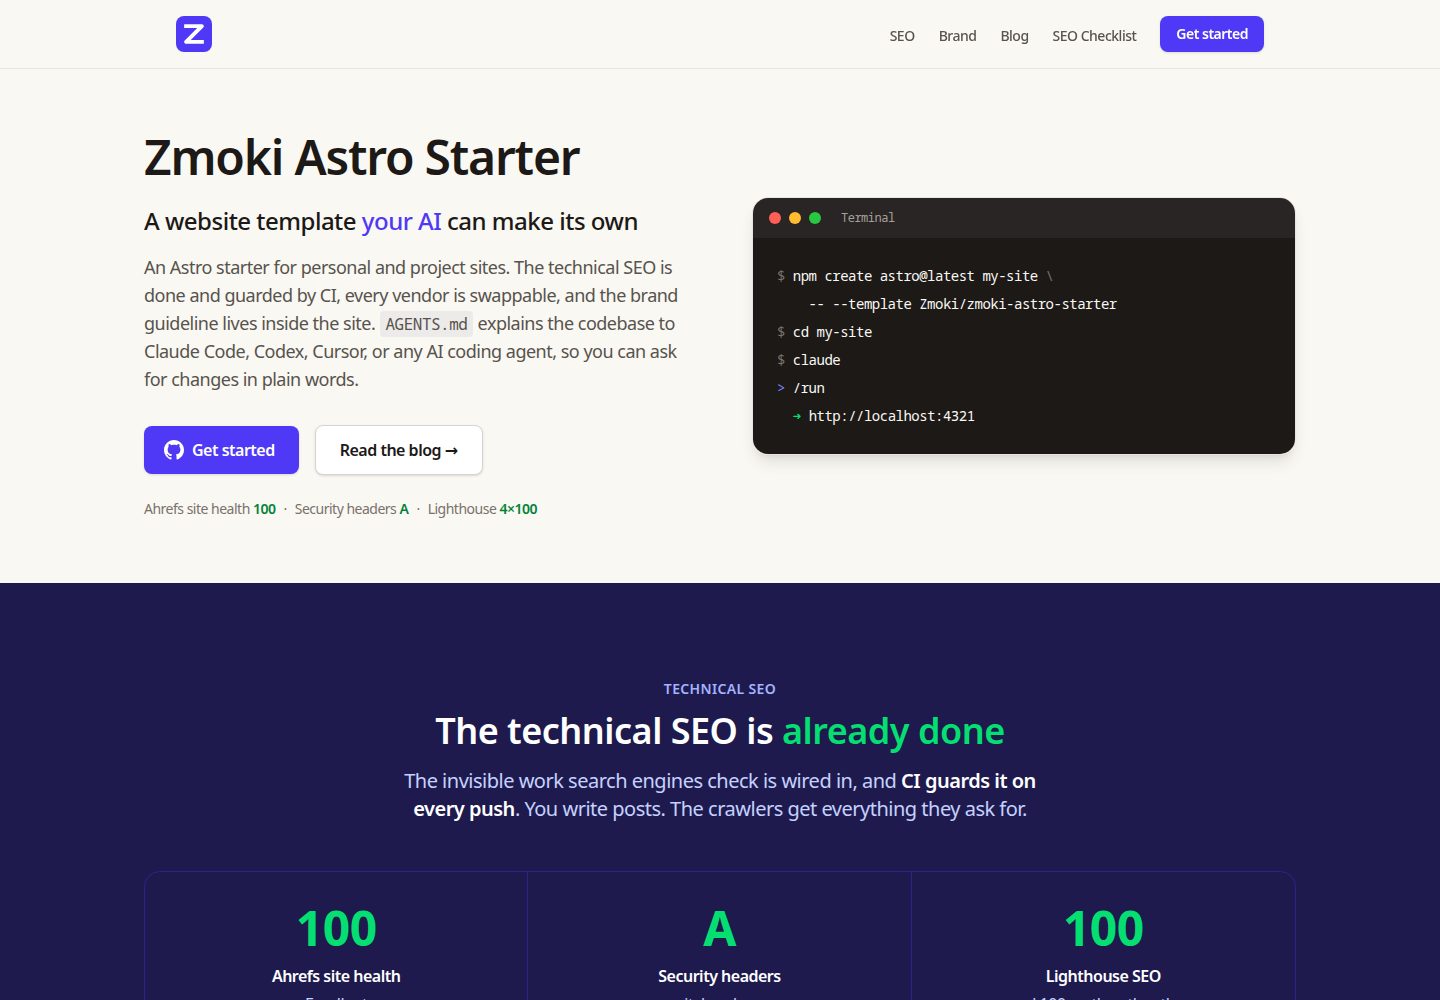Click http://localhost:4321 in terminal
Image resolution: width=1440 pixels, height=1000 pixels.
[x=891, y=416]
